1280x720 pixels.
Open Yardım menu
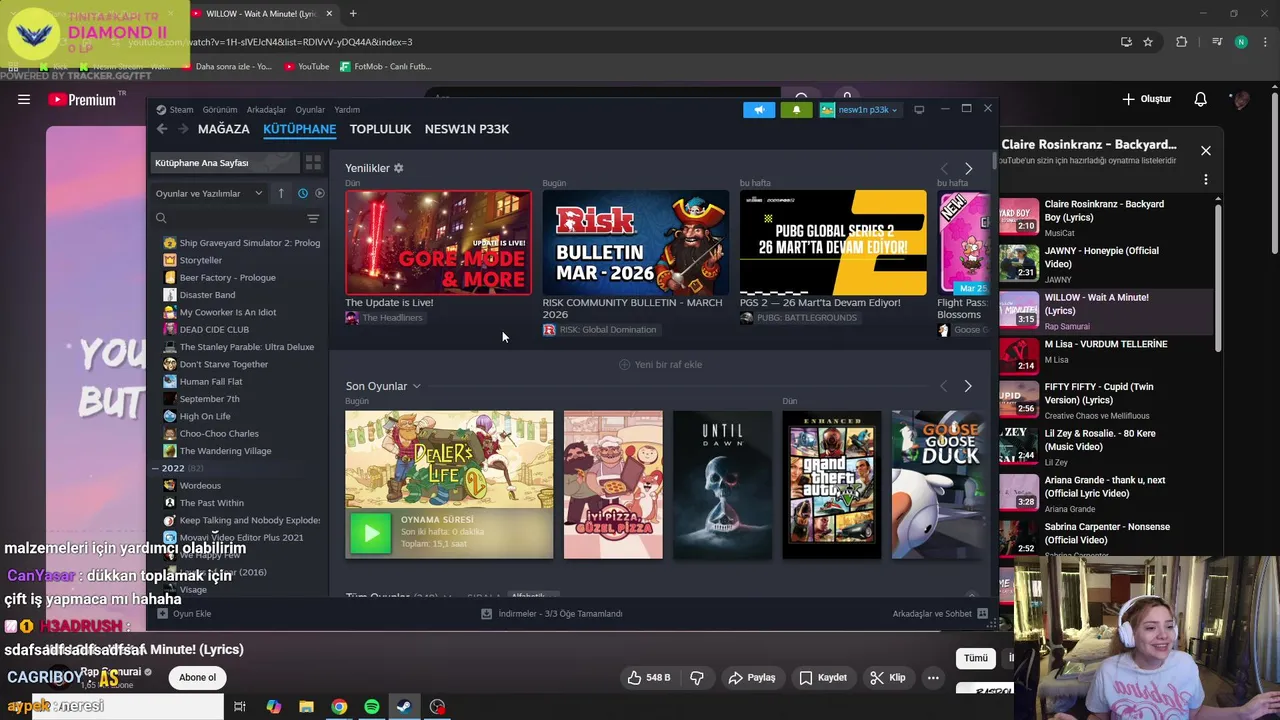(347, 110)
